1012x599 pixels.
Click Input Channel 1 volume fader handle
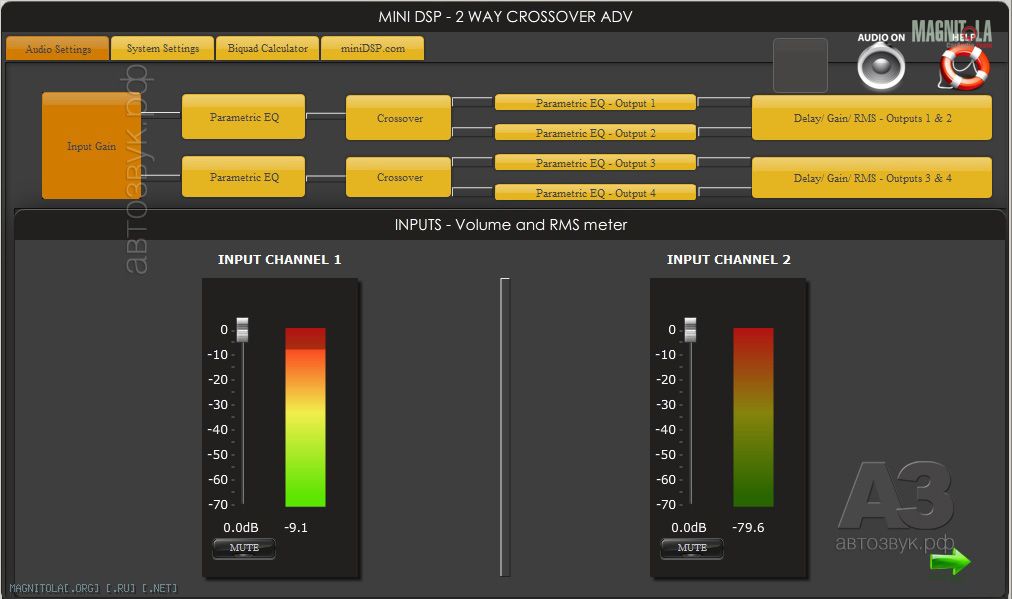pos(242,329)
